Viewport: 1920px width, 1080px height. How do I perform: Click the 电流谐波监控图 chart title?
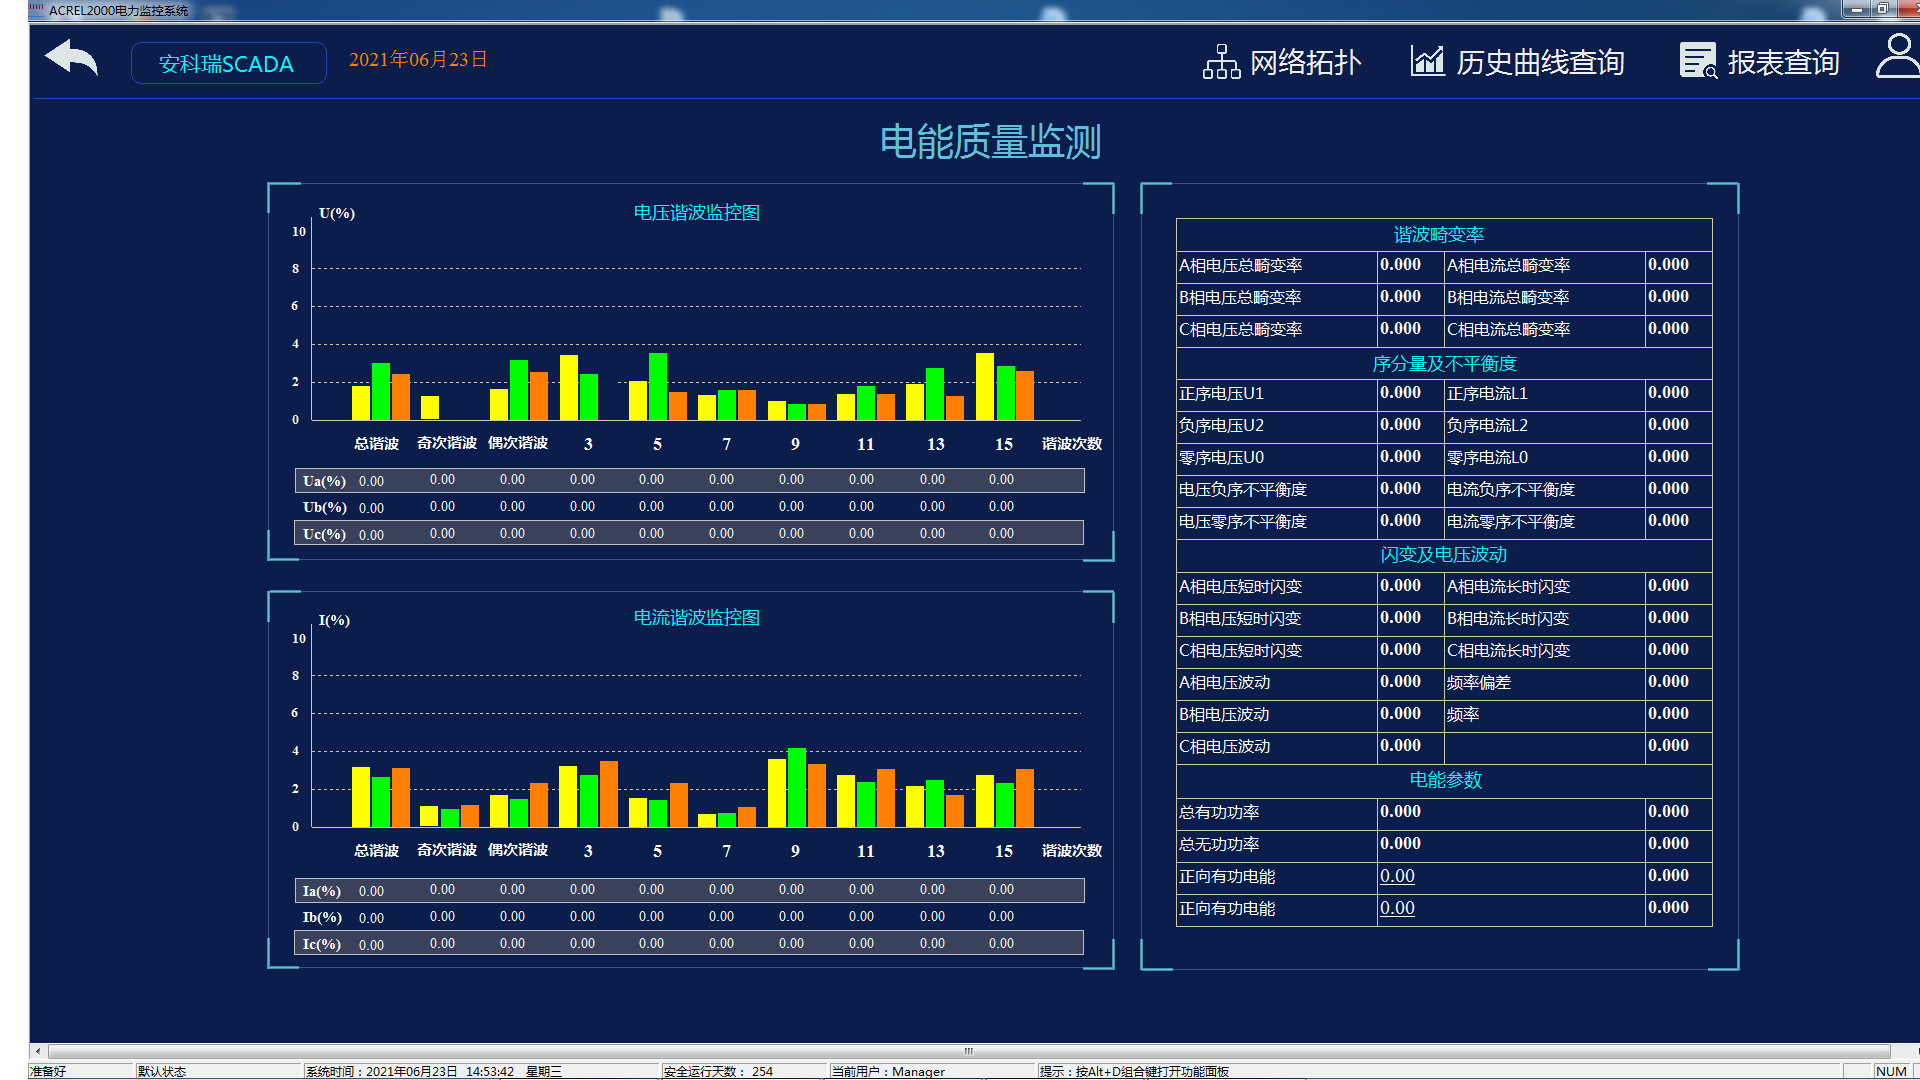[697, 618]
